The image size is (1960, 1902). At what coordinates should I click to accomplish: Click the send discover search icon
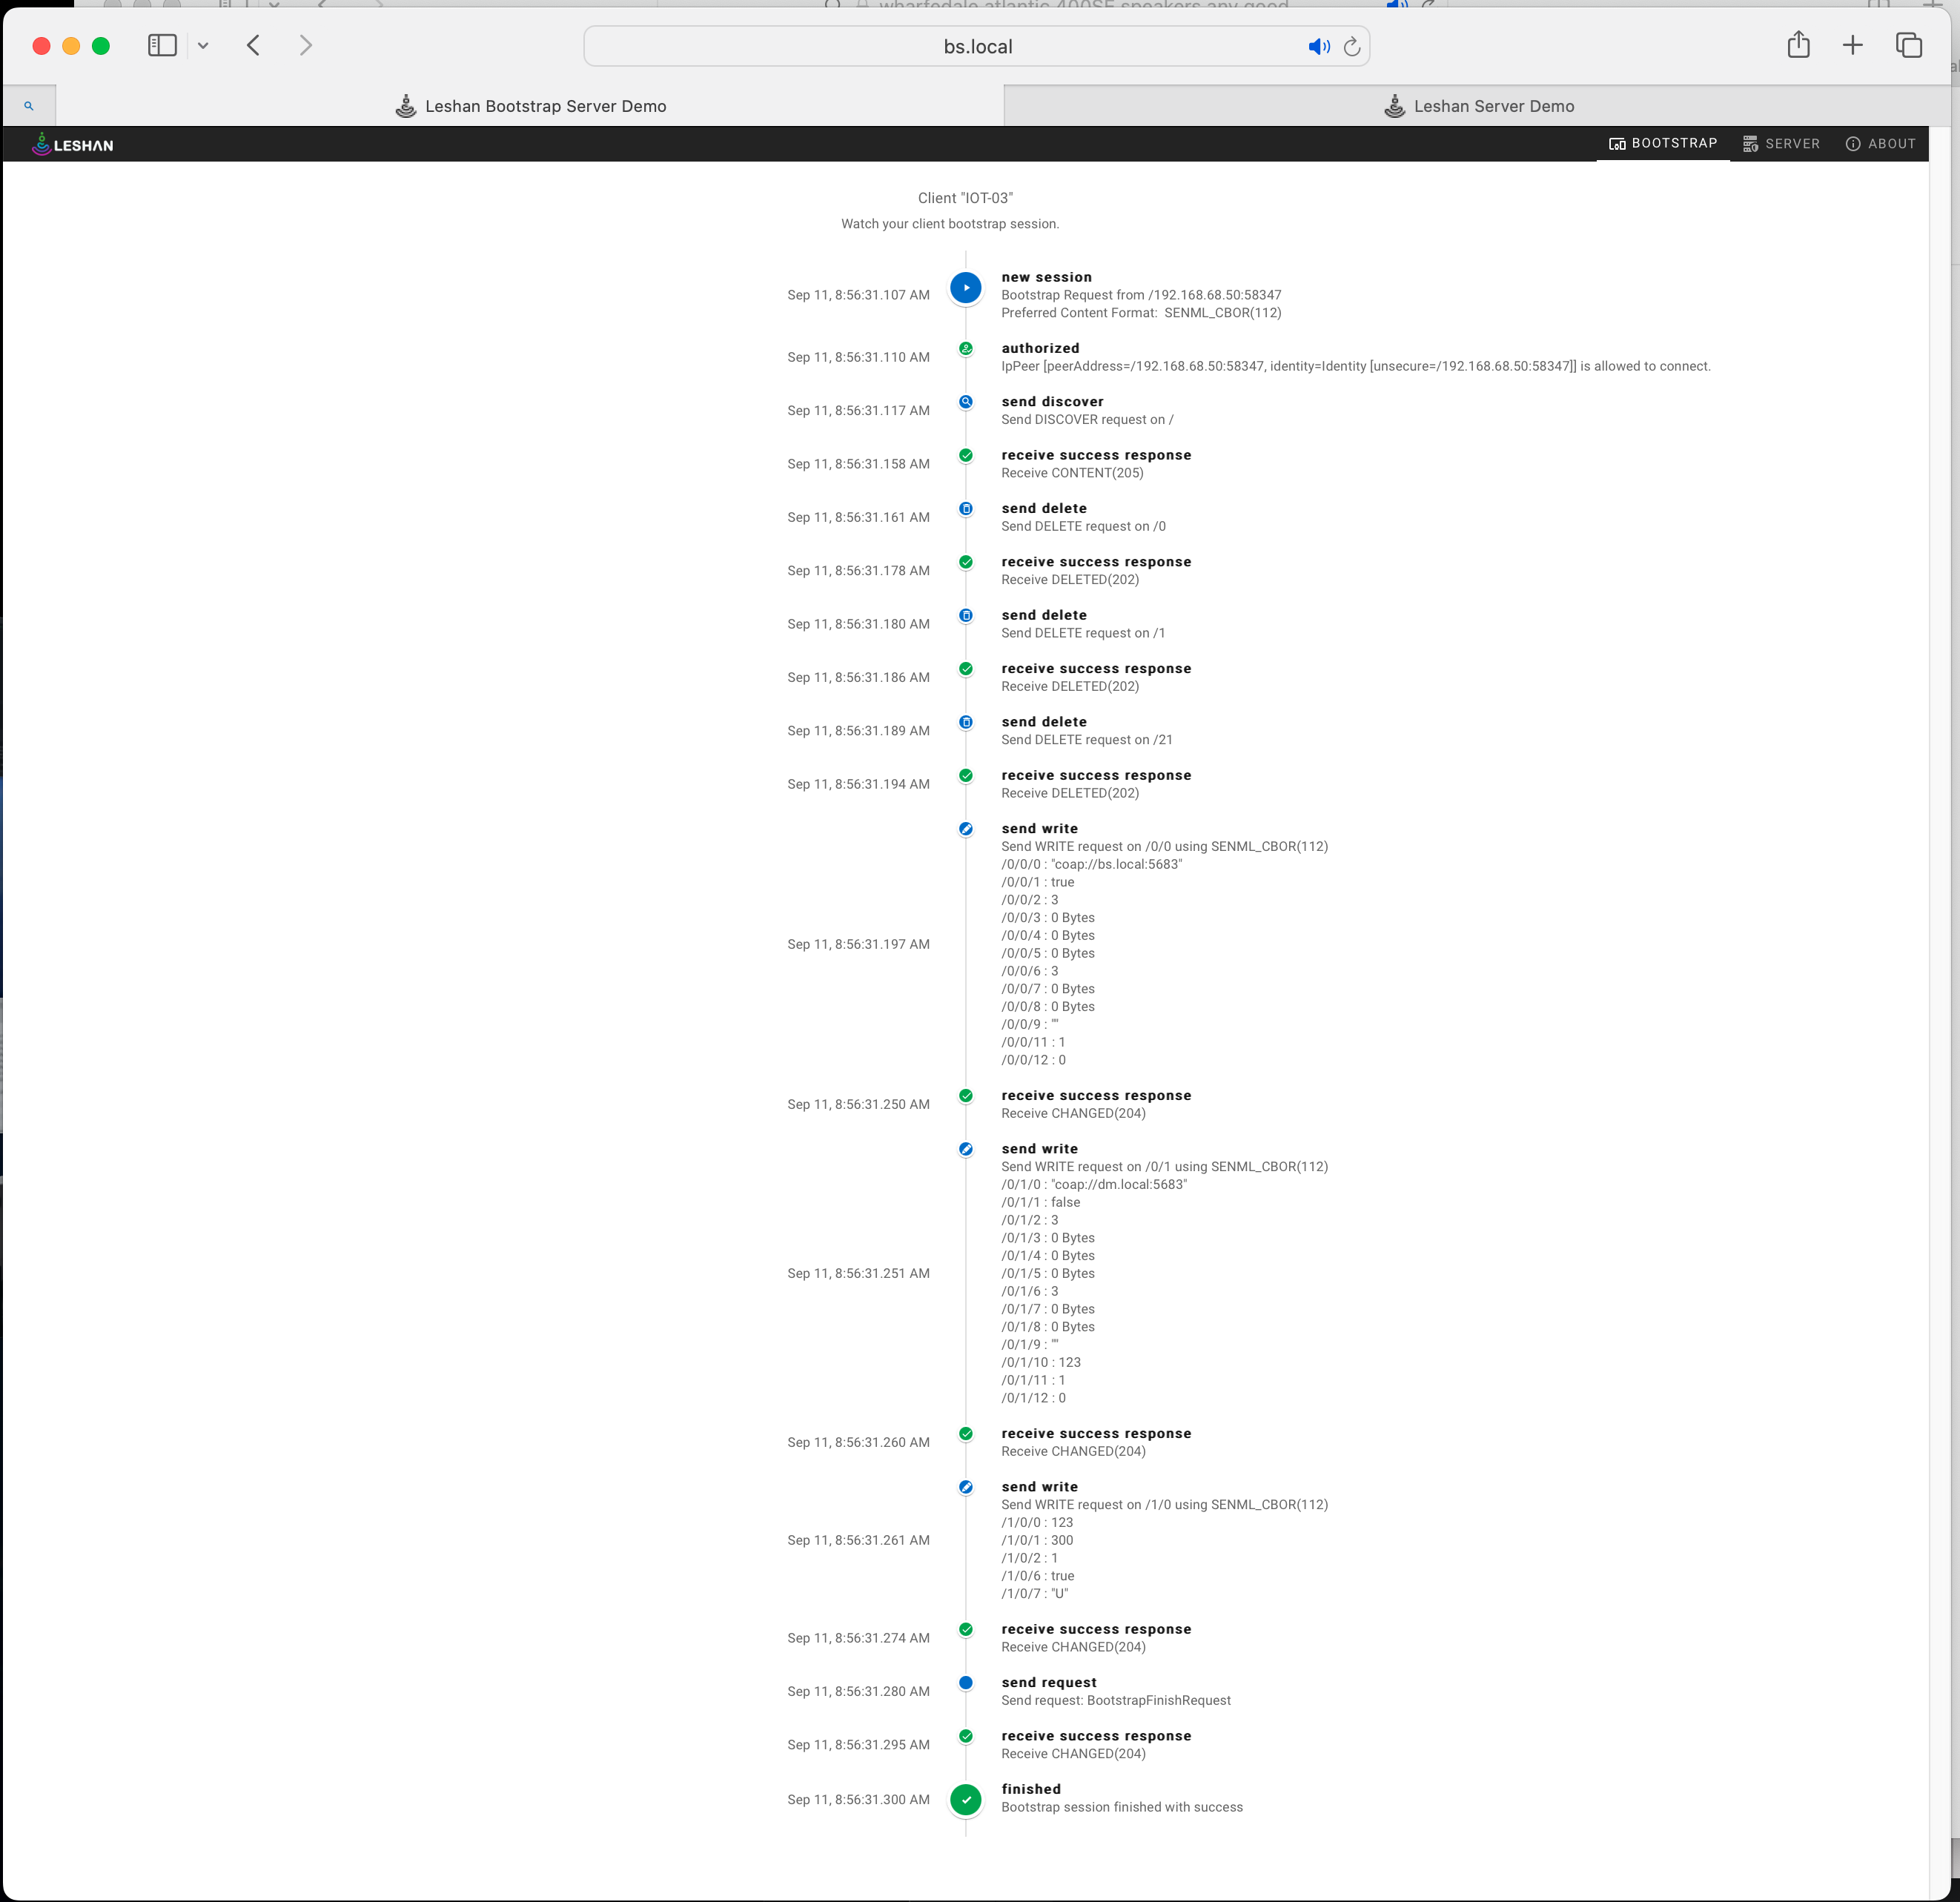click(965, 402)
